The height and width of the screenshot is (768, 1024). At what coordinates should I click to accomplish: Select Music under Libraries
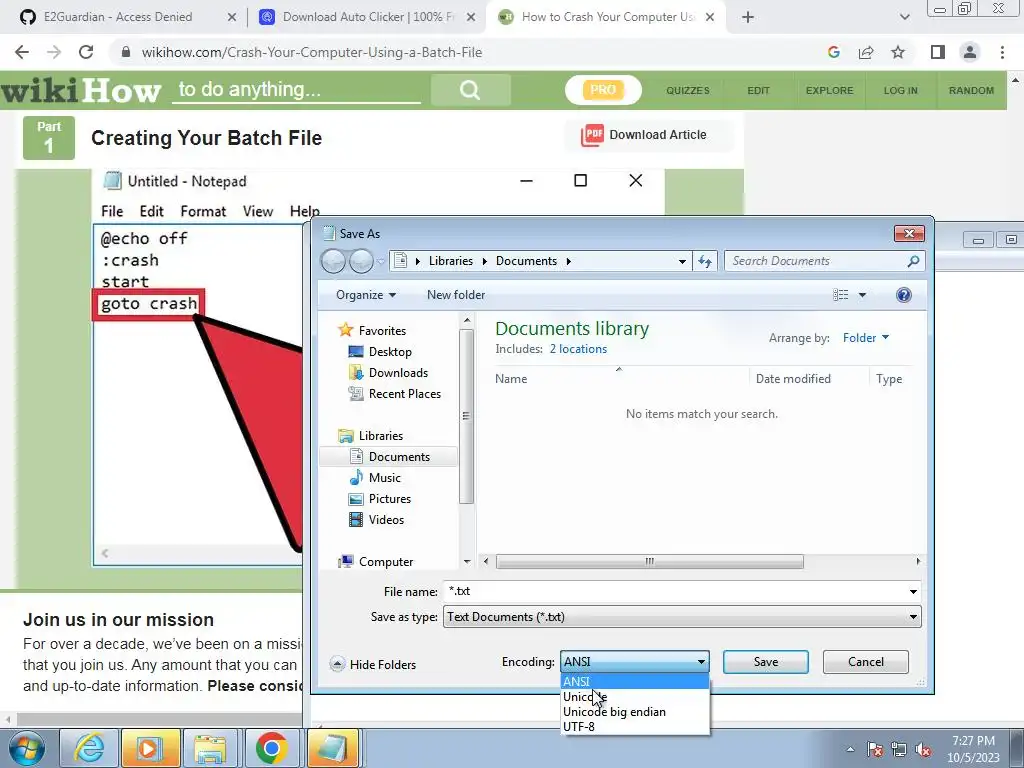point(385,478)
